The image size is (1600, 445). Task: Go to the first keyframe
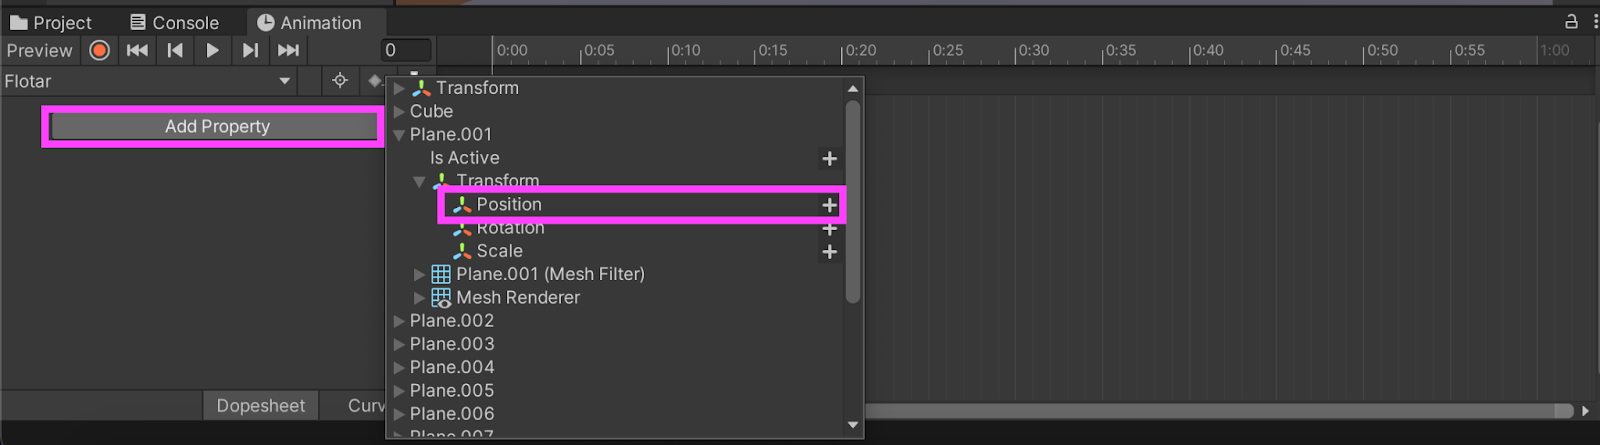pos(137,50)
